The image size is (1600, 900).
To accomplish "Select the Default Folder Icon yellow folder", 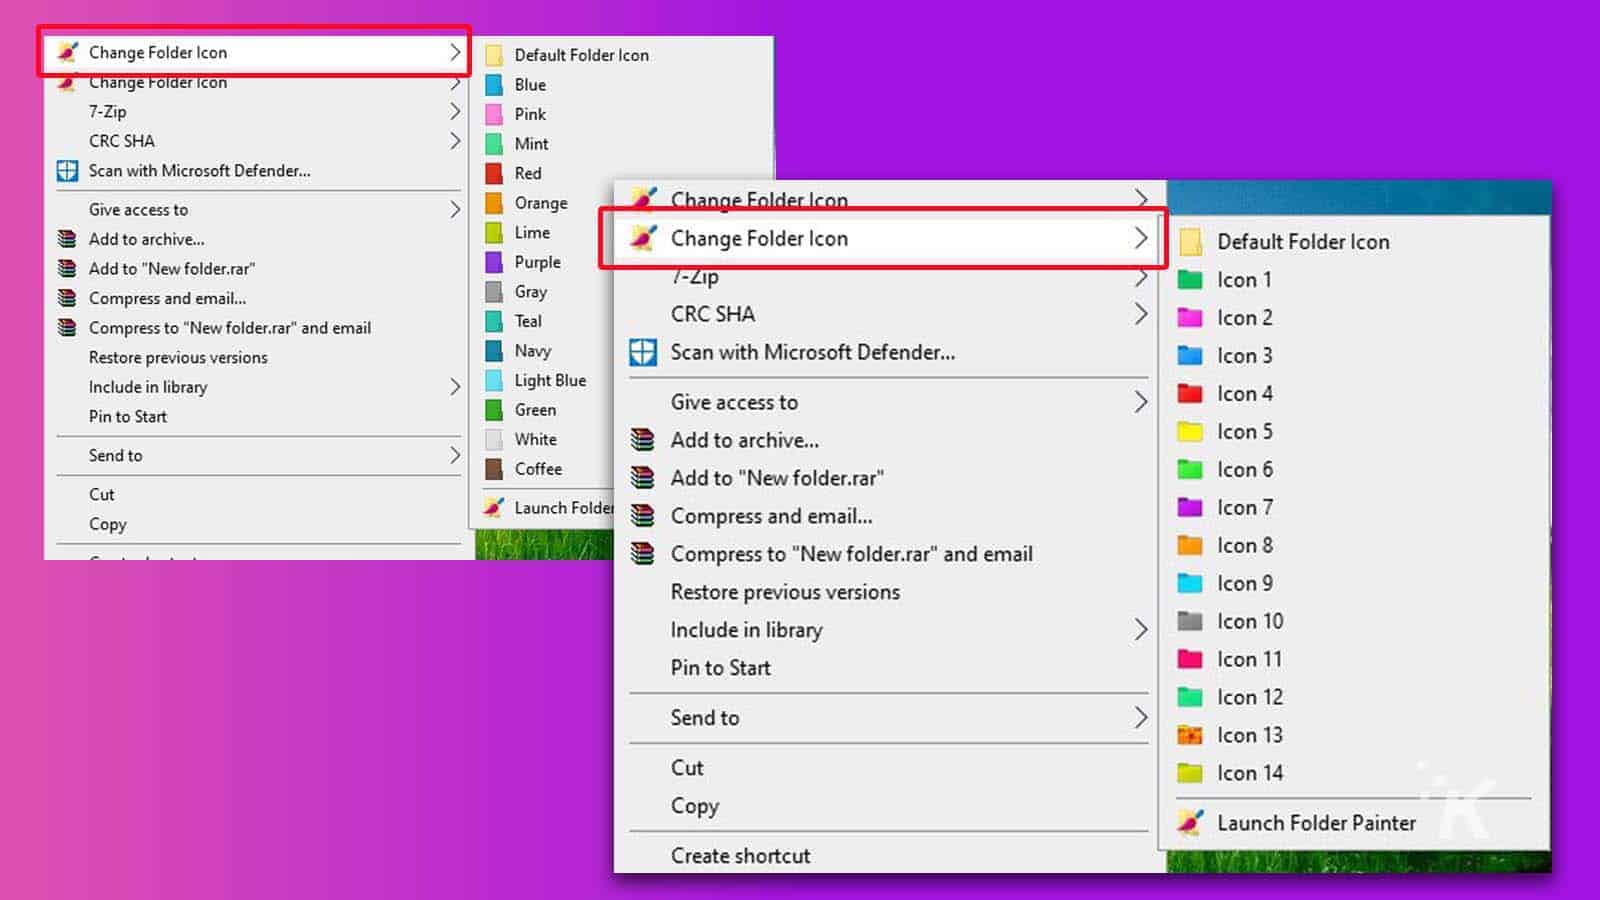I will point(1190,242).
